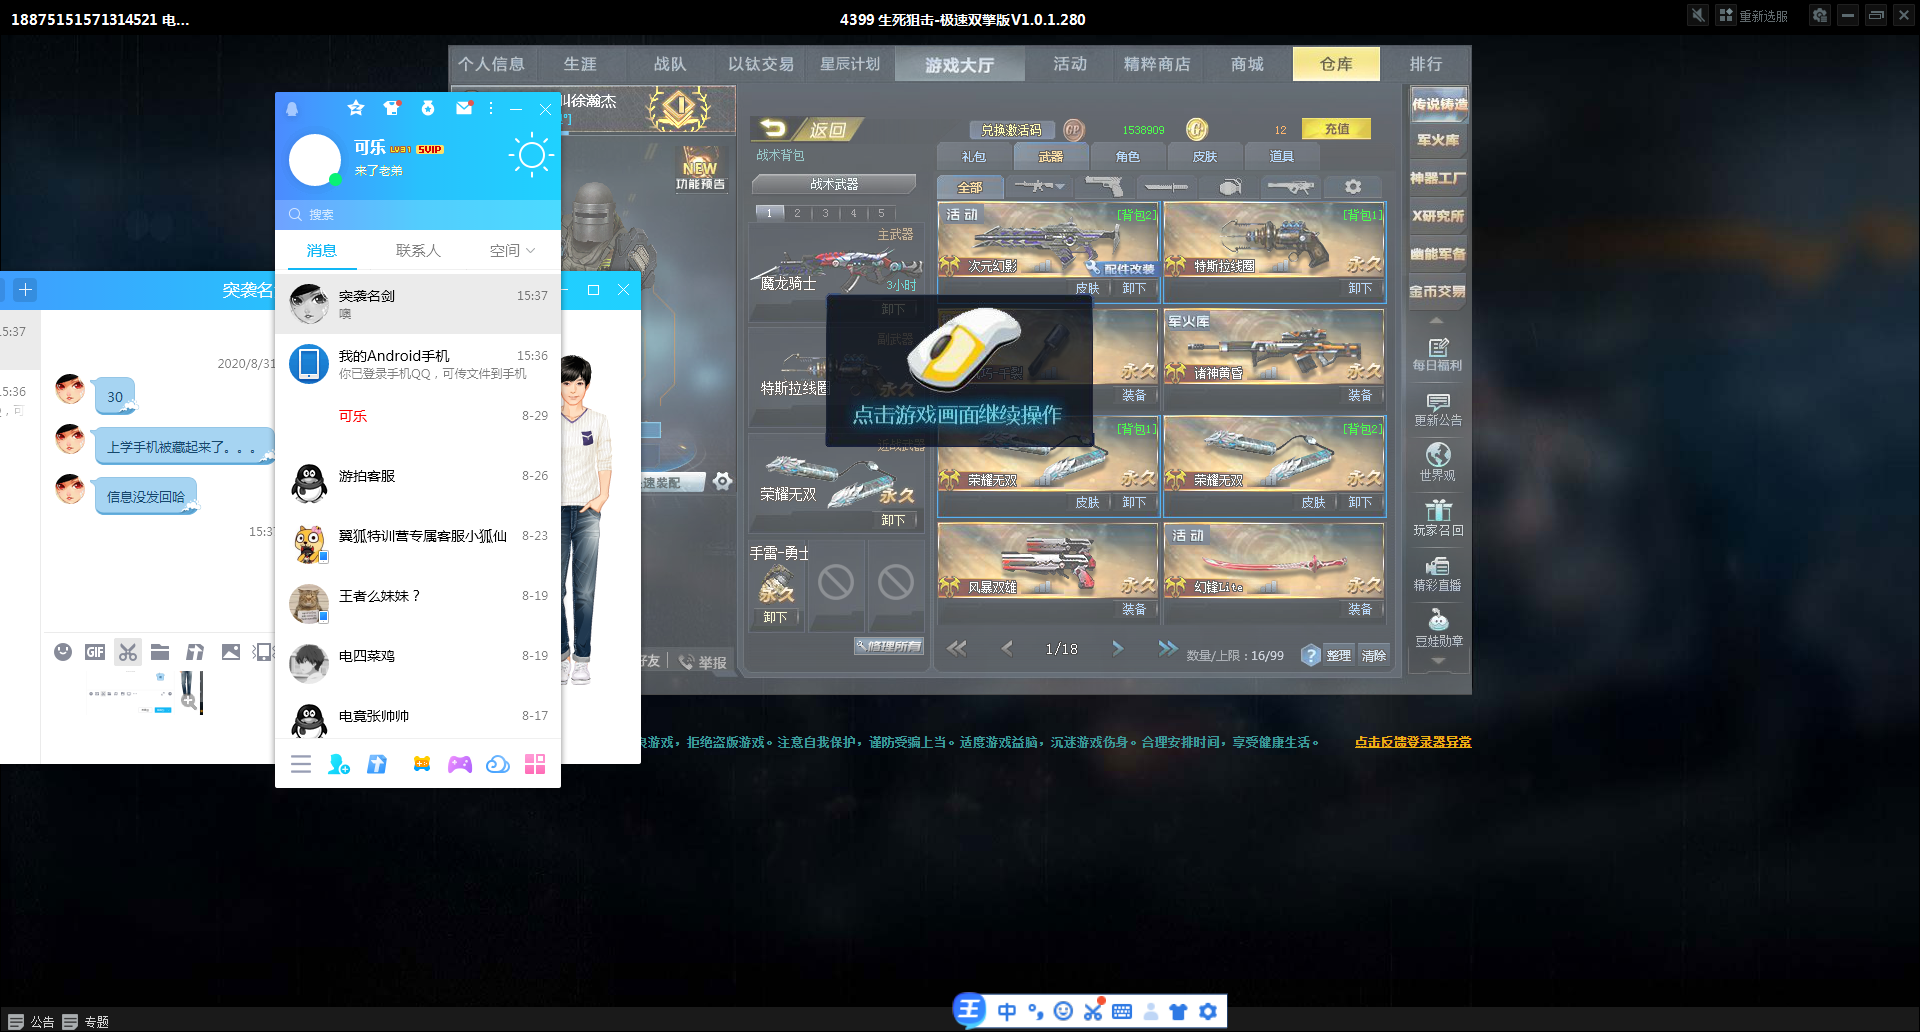Open the QQ game controller icon
The width and height of the screenshot is (1920, 1032).
459,765
